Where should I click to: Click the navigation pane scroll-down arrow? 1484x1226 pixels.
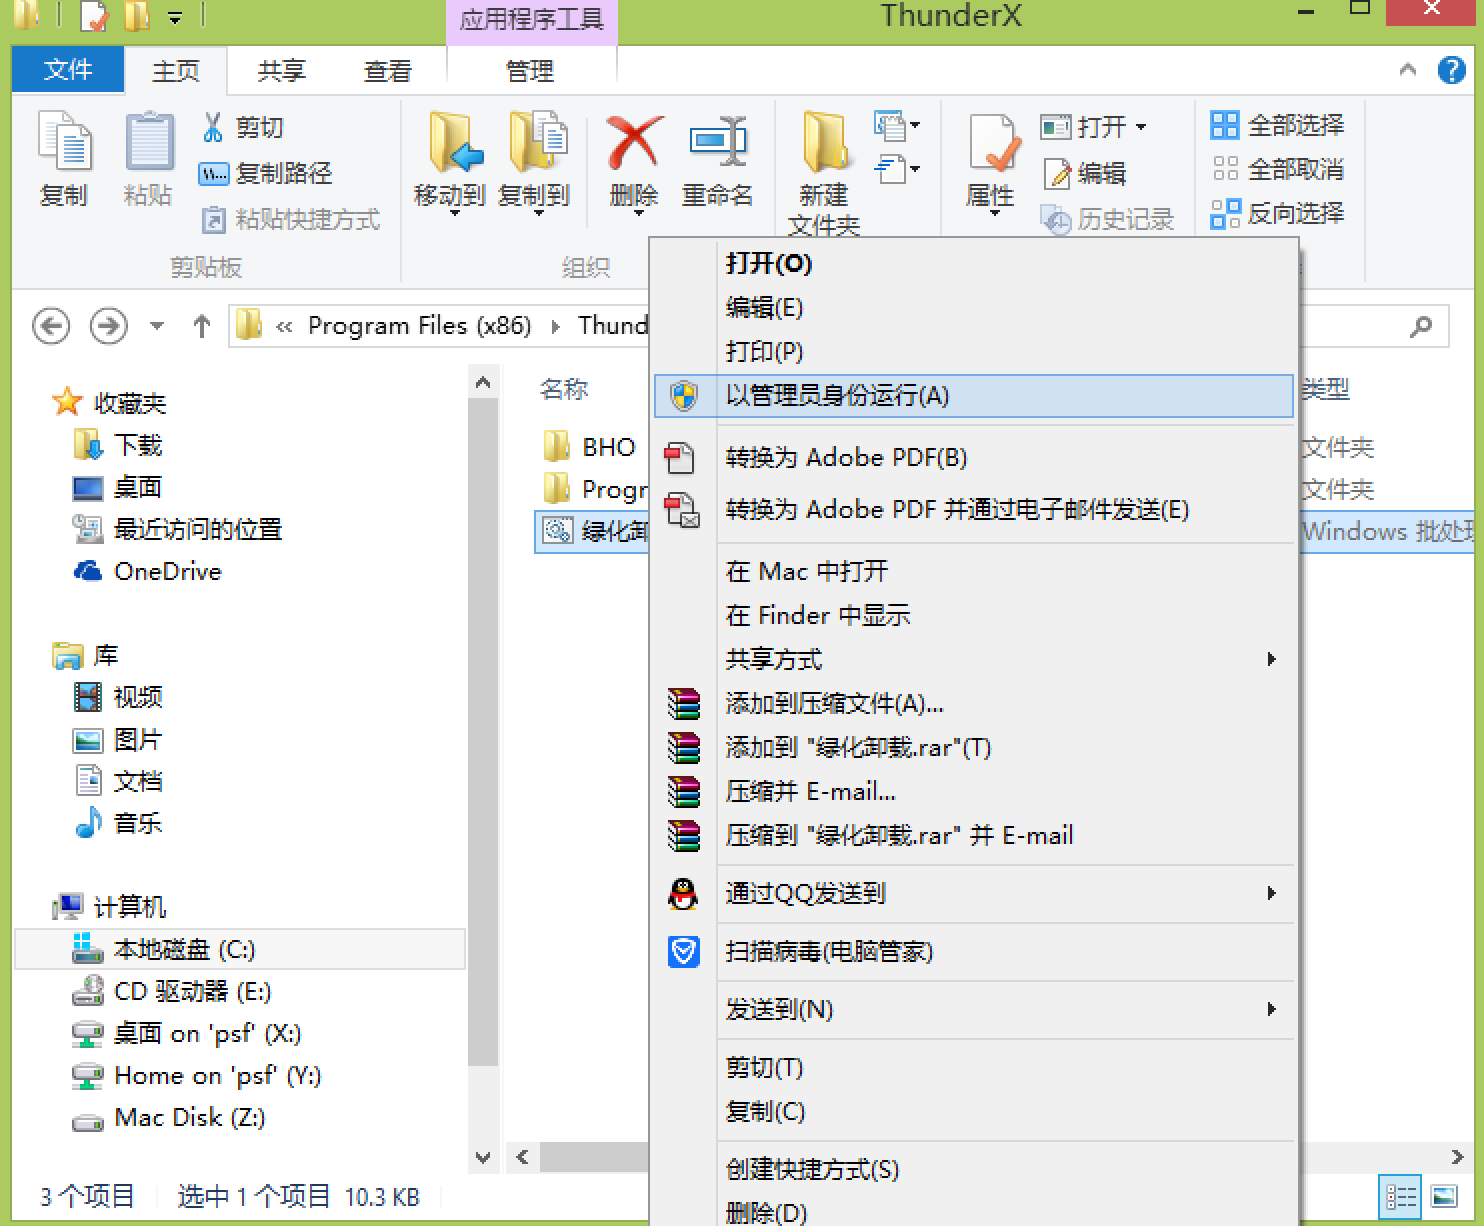pos(483,1157)
